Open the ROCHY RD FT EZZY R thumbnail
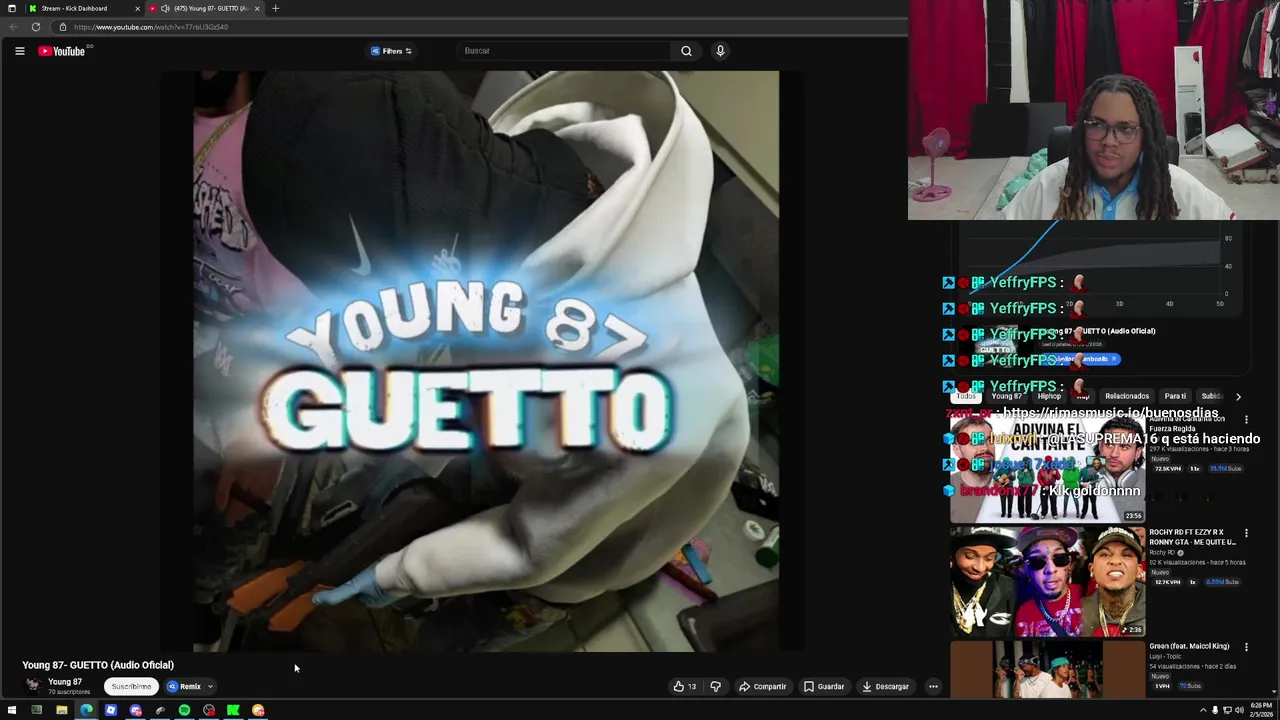 tap(1047, 582)
